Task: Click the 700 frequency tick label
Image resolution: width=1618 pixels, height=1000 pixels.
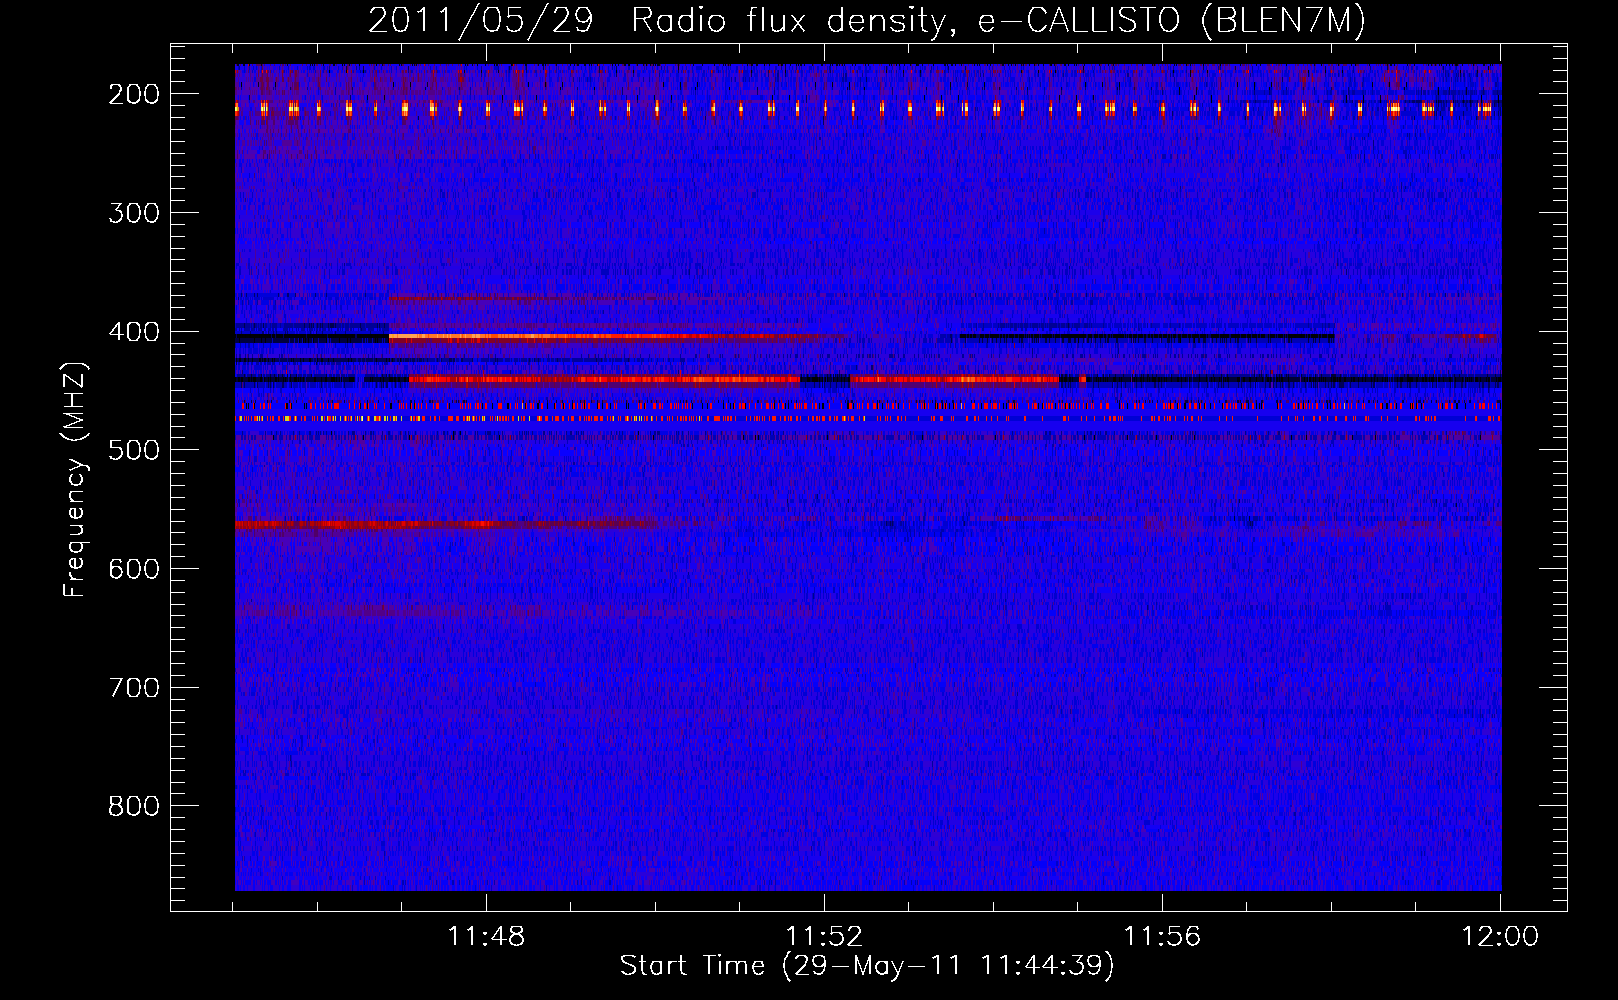Action: tap(134, 688)
